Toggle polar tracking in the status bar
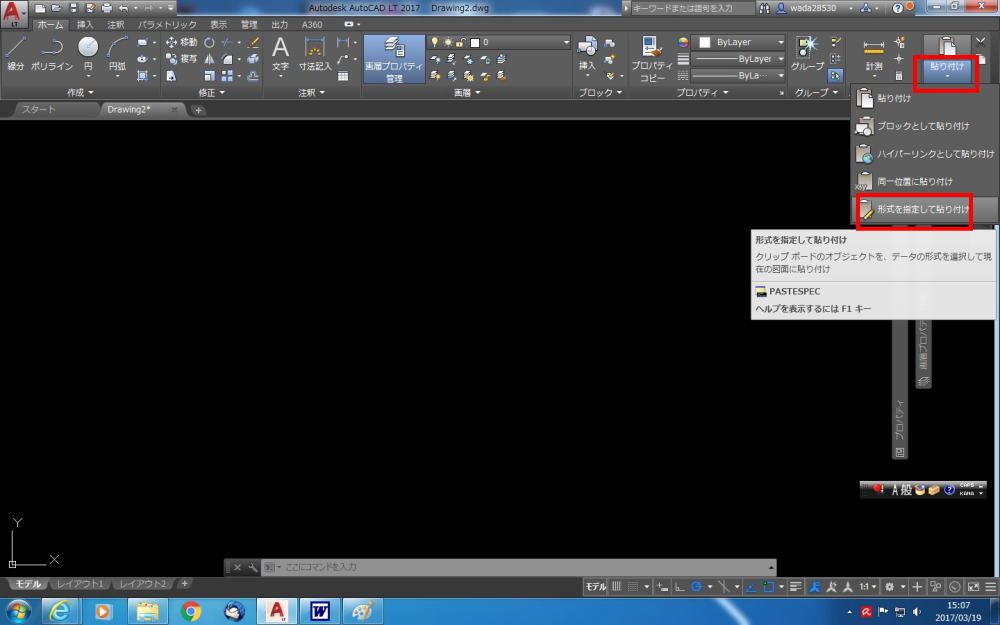The width and height of the screenshot is (1000, 625). [696, 587]
